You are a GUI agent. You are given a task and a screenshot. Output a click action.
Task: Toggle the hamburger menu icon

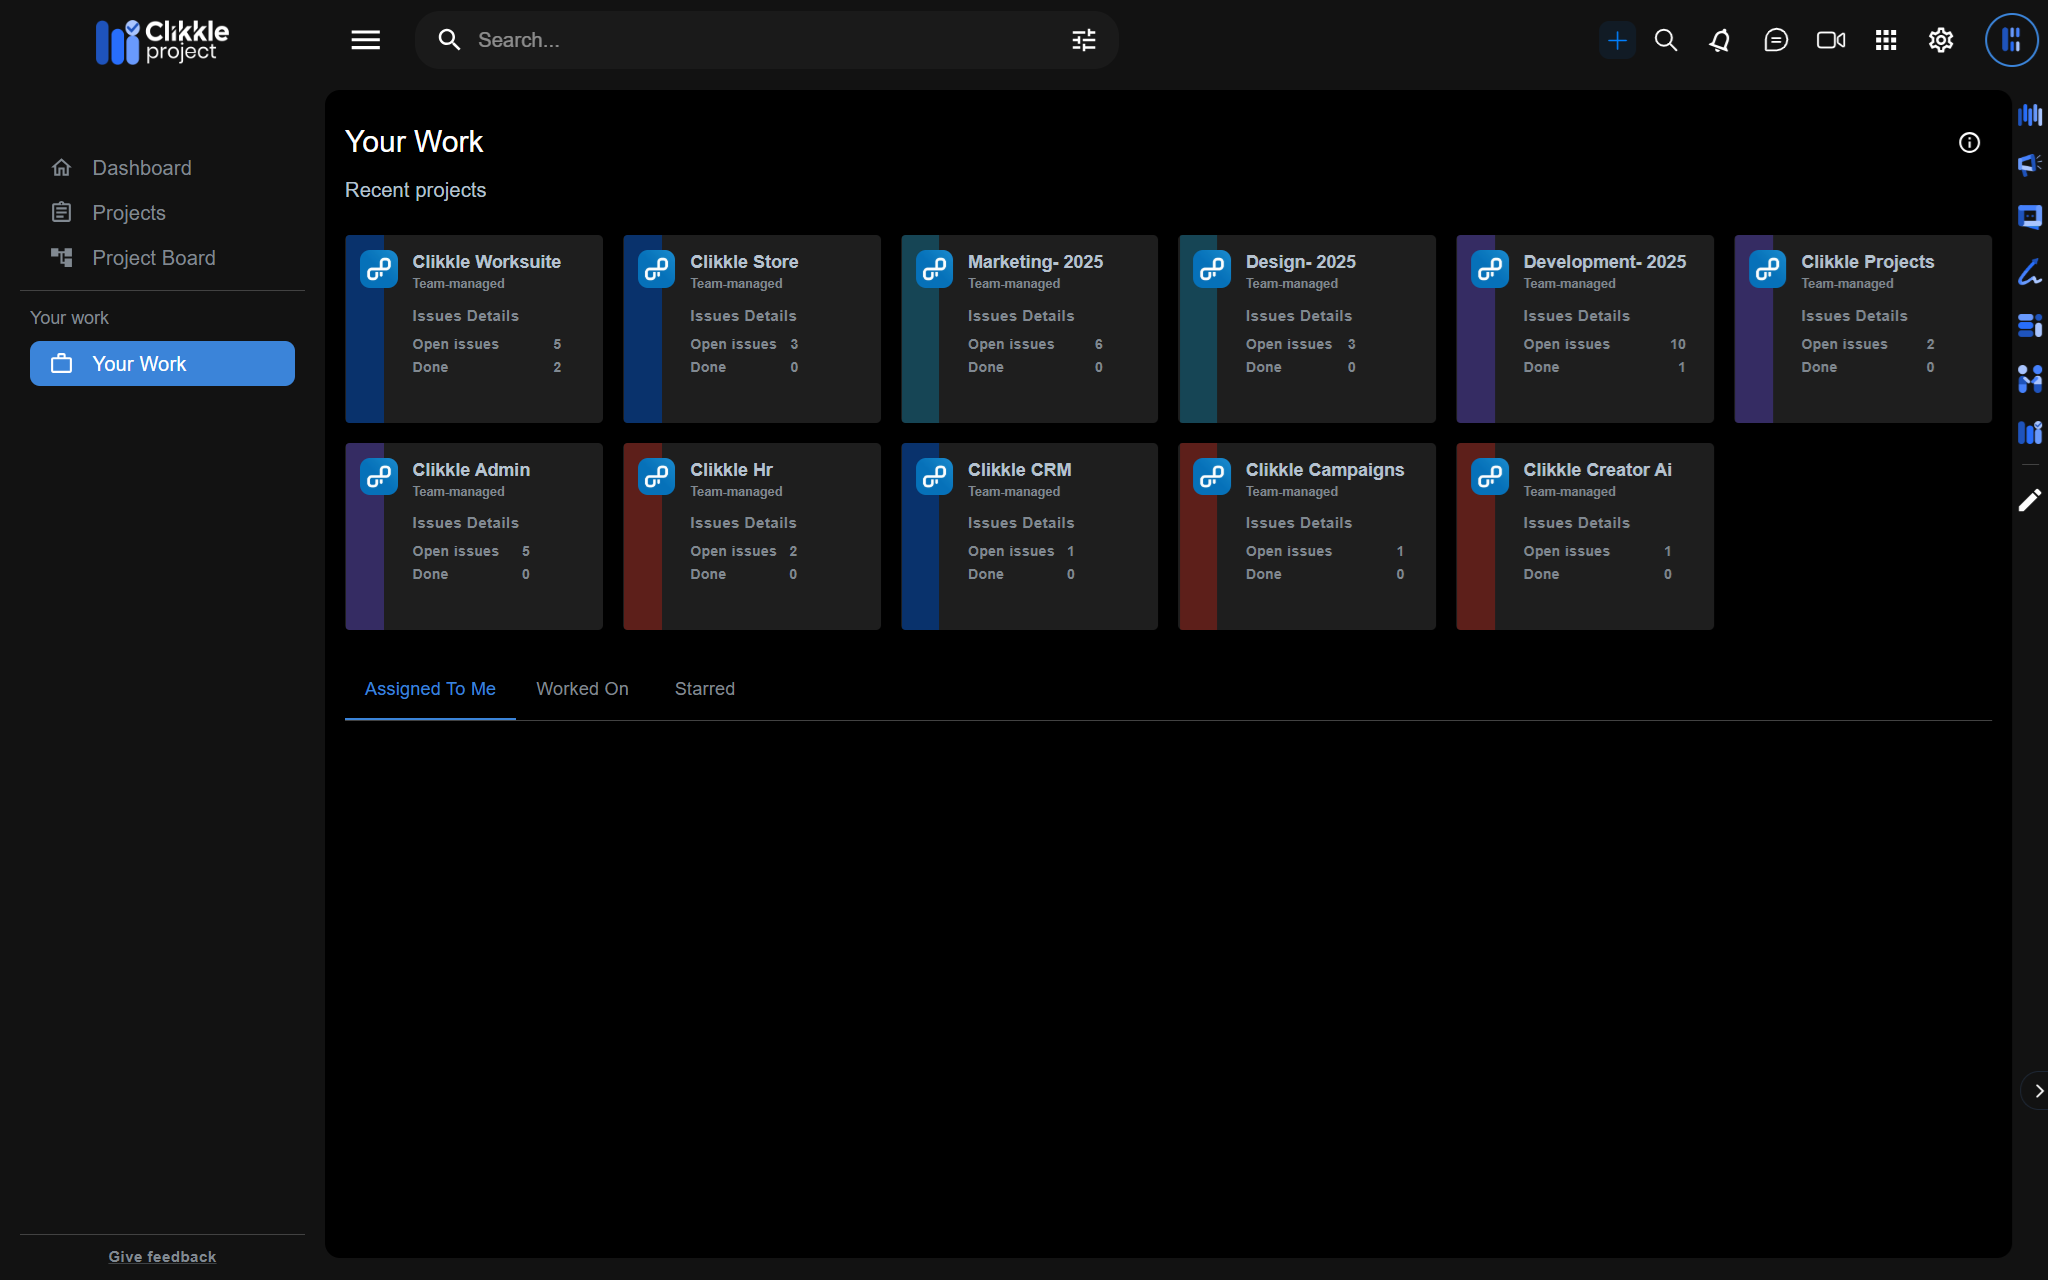tap(365, 40)
